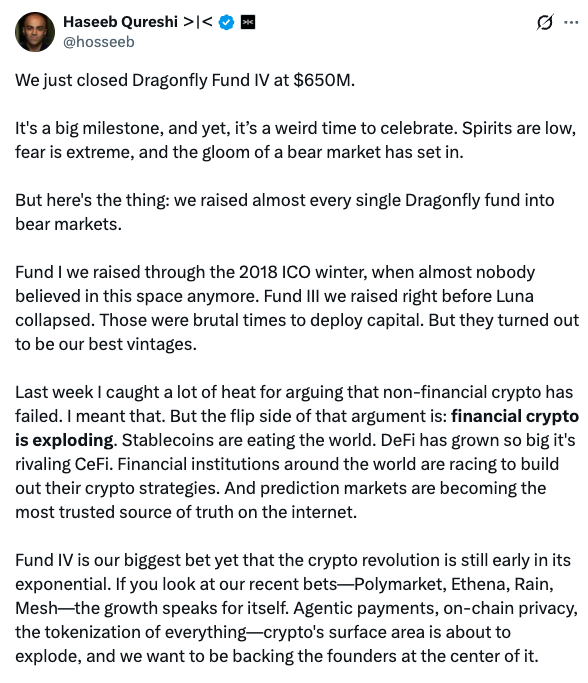
Task: Click the Grok slashed-circle icon
Action: [x=544, y=22]
